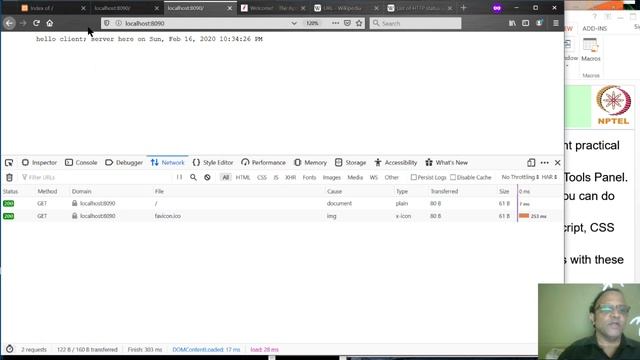Open the page actions three-dot menu

click(x=336, y=23)
